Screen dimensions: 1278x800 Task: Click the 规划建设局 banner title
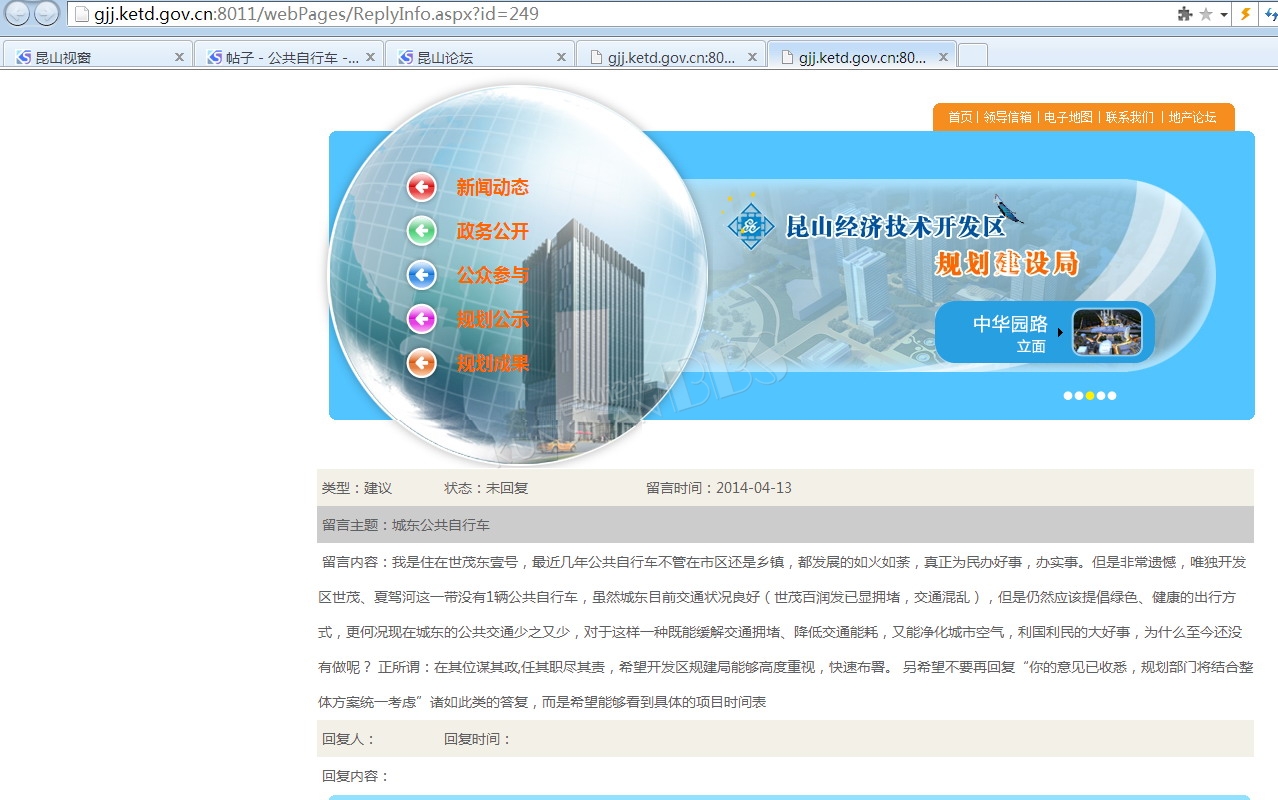(x=1007, y=264)
